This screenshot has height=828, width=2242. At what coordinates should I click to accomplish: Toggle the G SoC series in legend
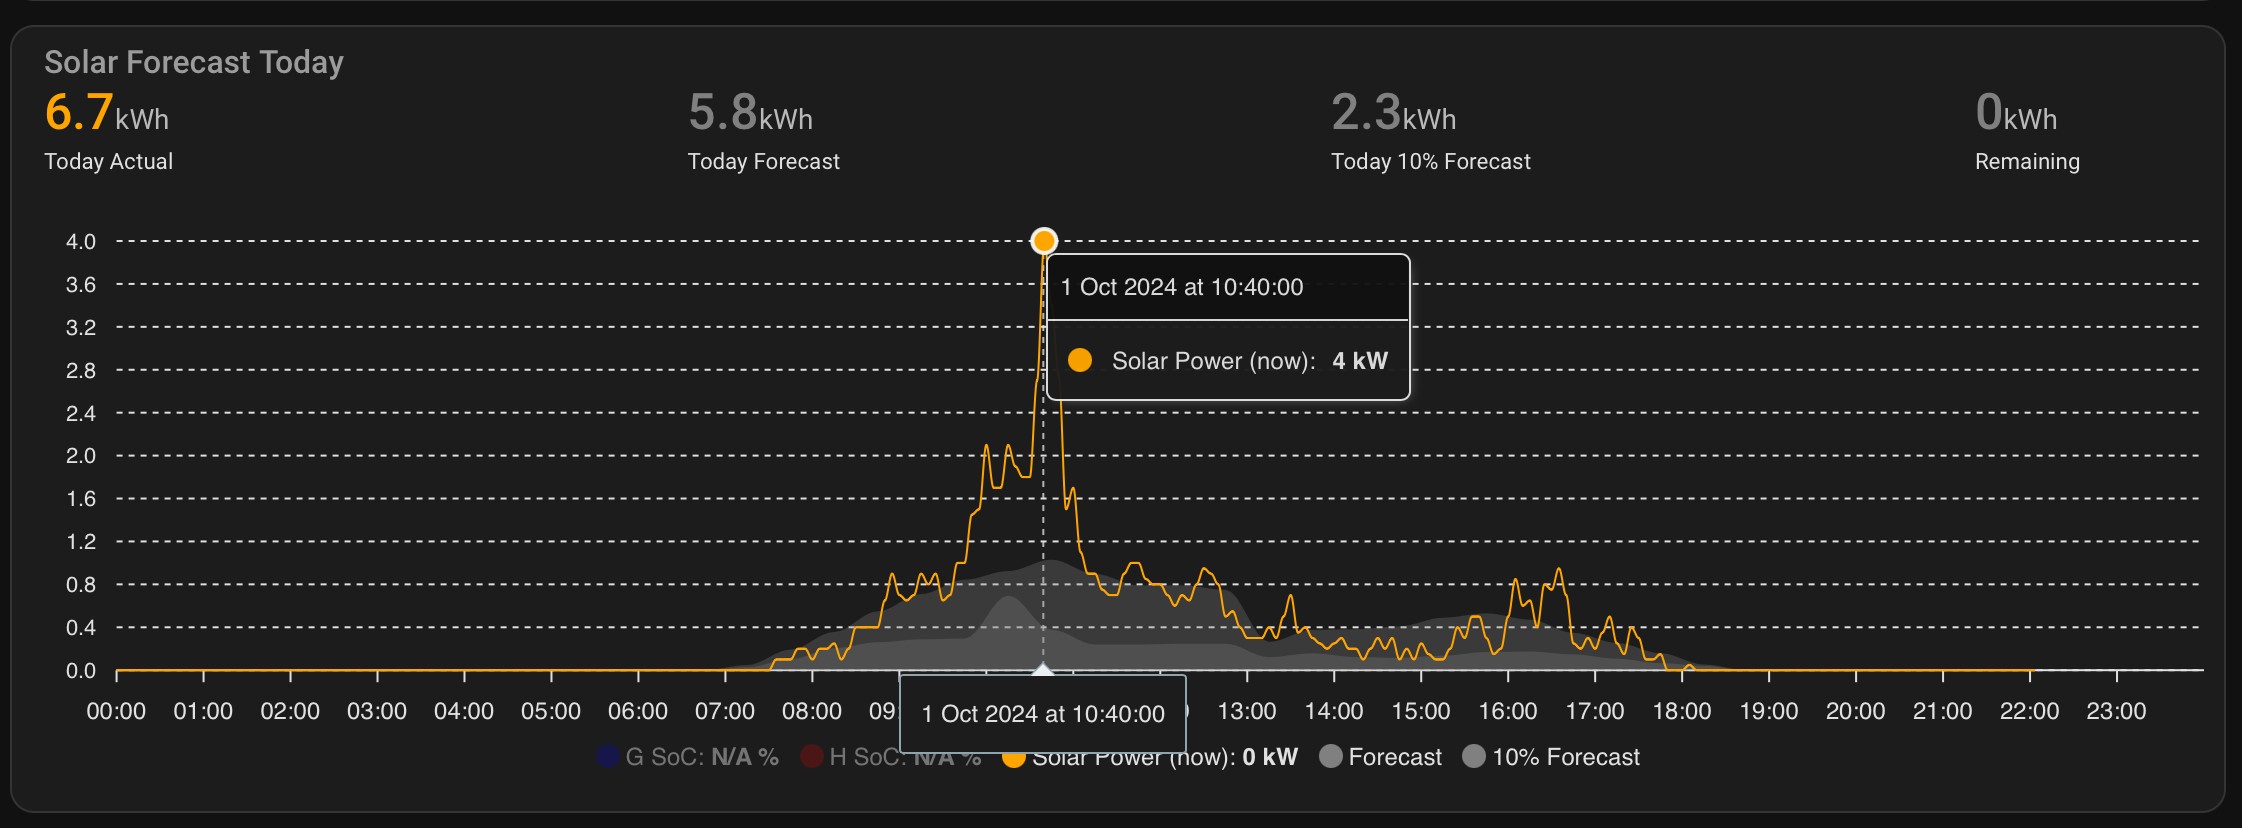tap(687, 757)
